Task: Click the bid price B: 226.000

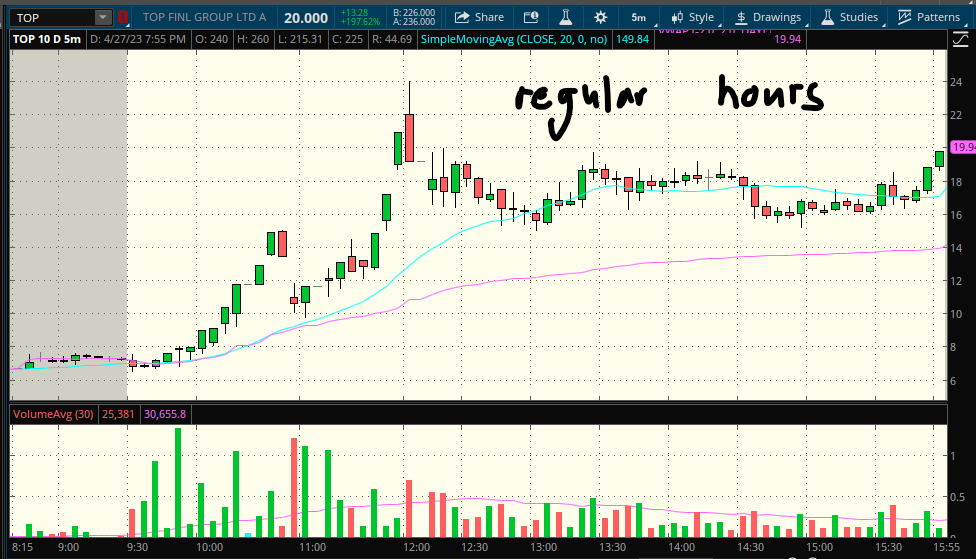Action: (x=415, y=12)
